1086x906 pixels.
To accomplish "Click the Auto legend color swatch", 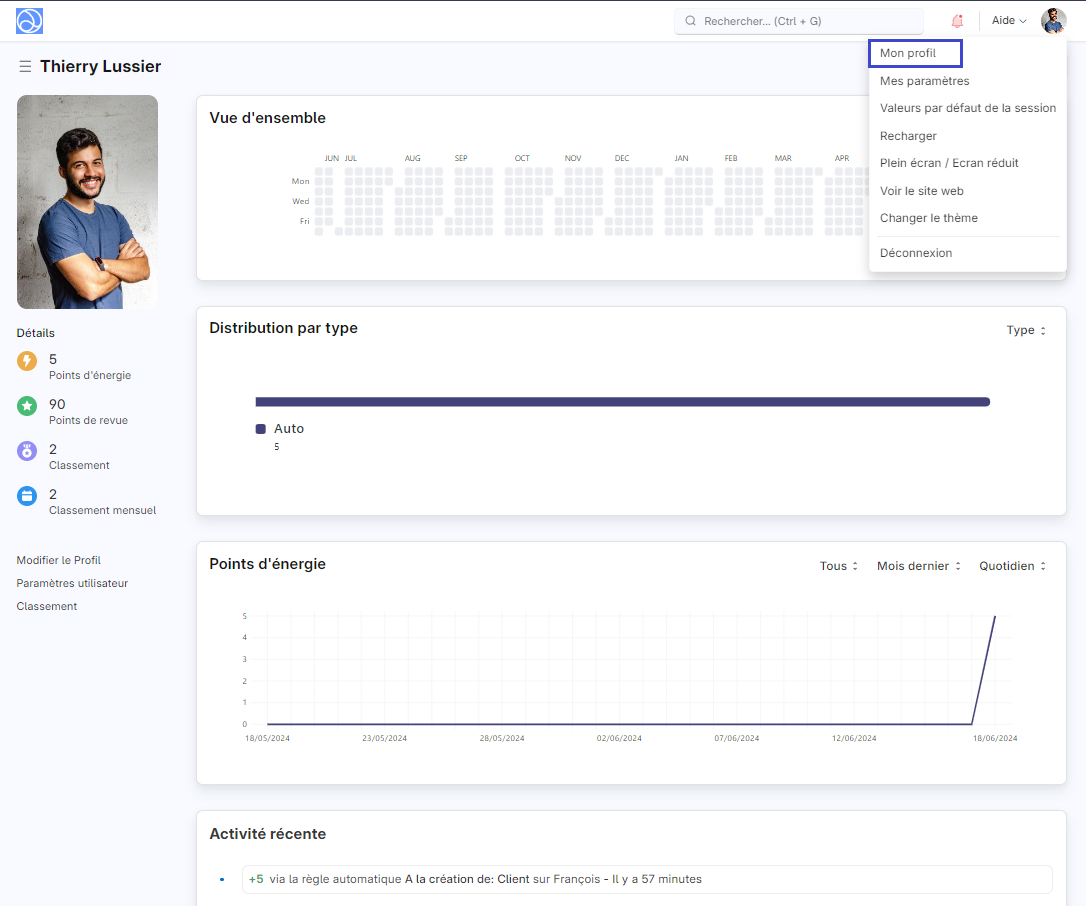I will (261, 429).
